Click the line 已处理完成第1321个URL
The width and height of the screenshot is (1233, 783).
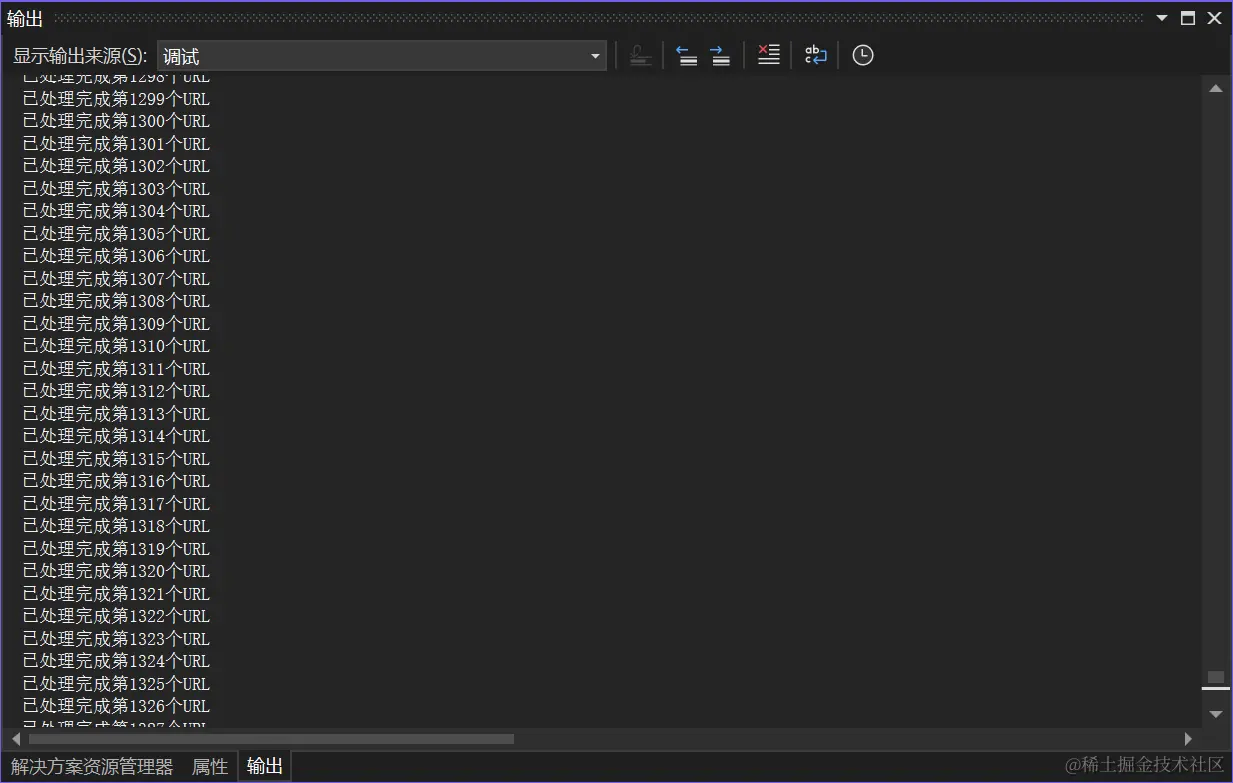(x=116, y=594)
